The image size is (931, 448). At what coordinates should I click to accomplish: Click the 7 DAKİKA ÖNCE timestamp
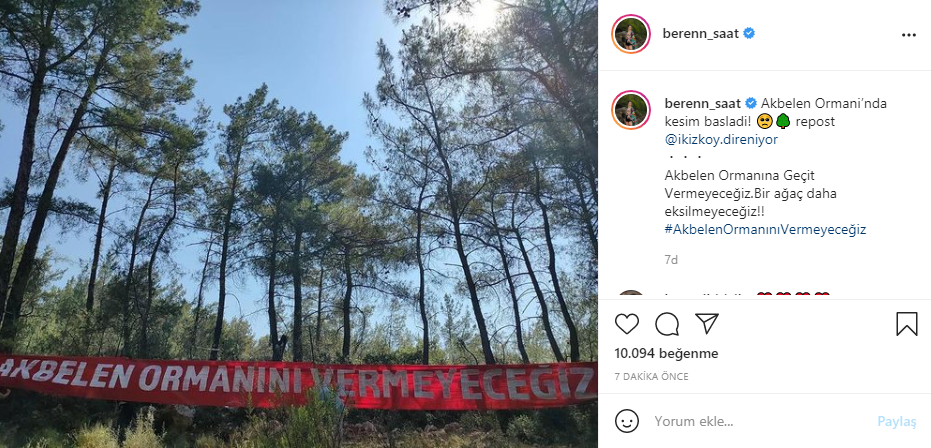(x=651, y=377)
